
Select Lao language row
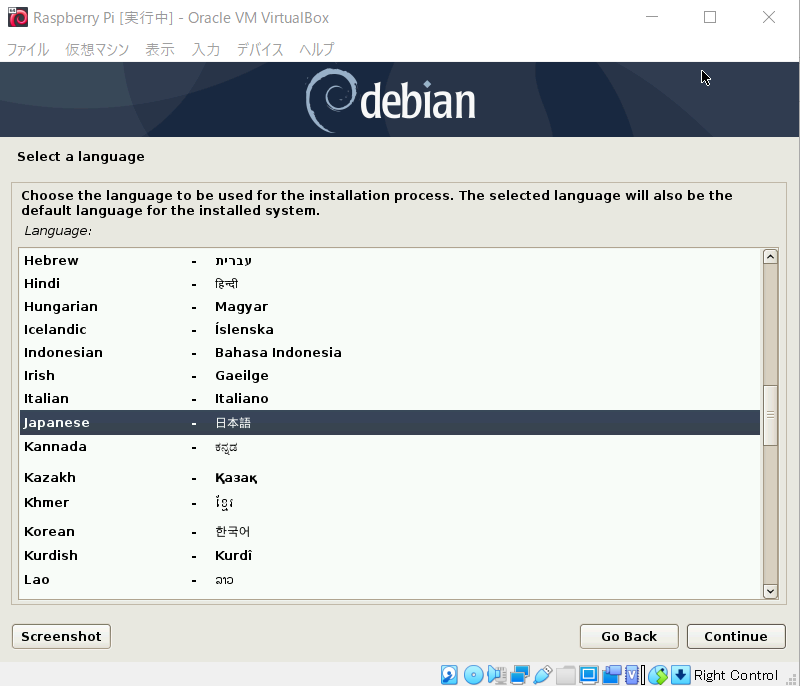coord(390,580)
